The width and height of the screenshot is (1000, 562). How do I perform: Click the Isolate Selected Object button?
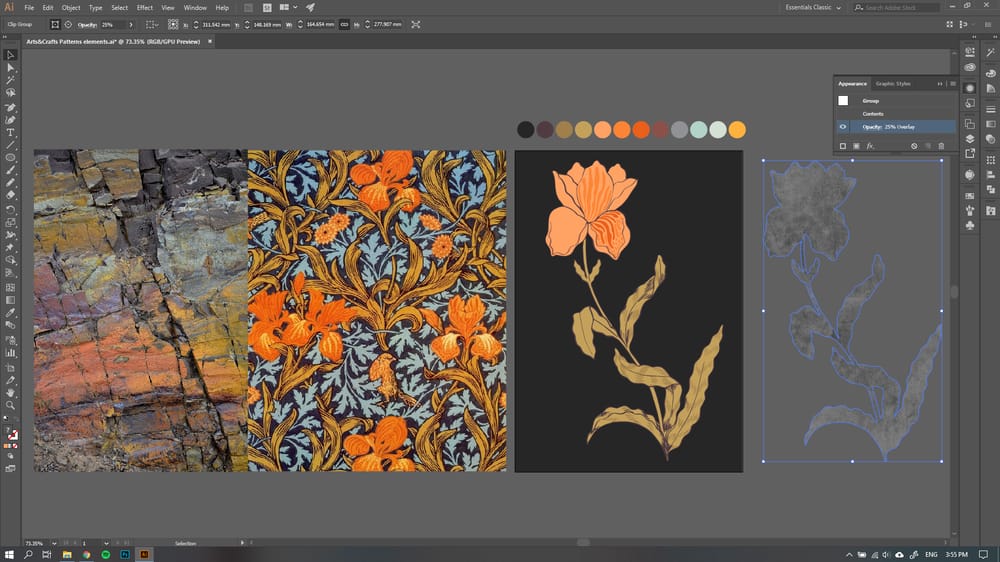point(415,24)
